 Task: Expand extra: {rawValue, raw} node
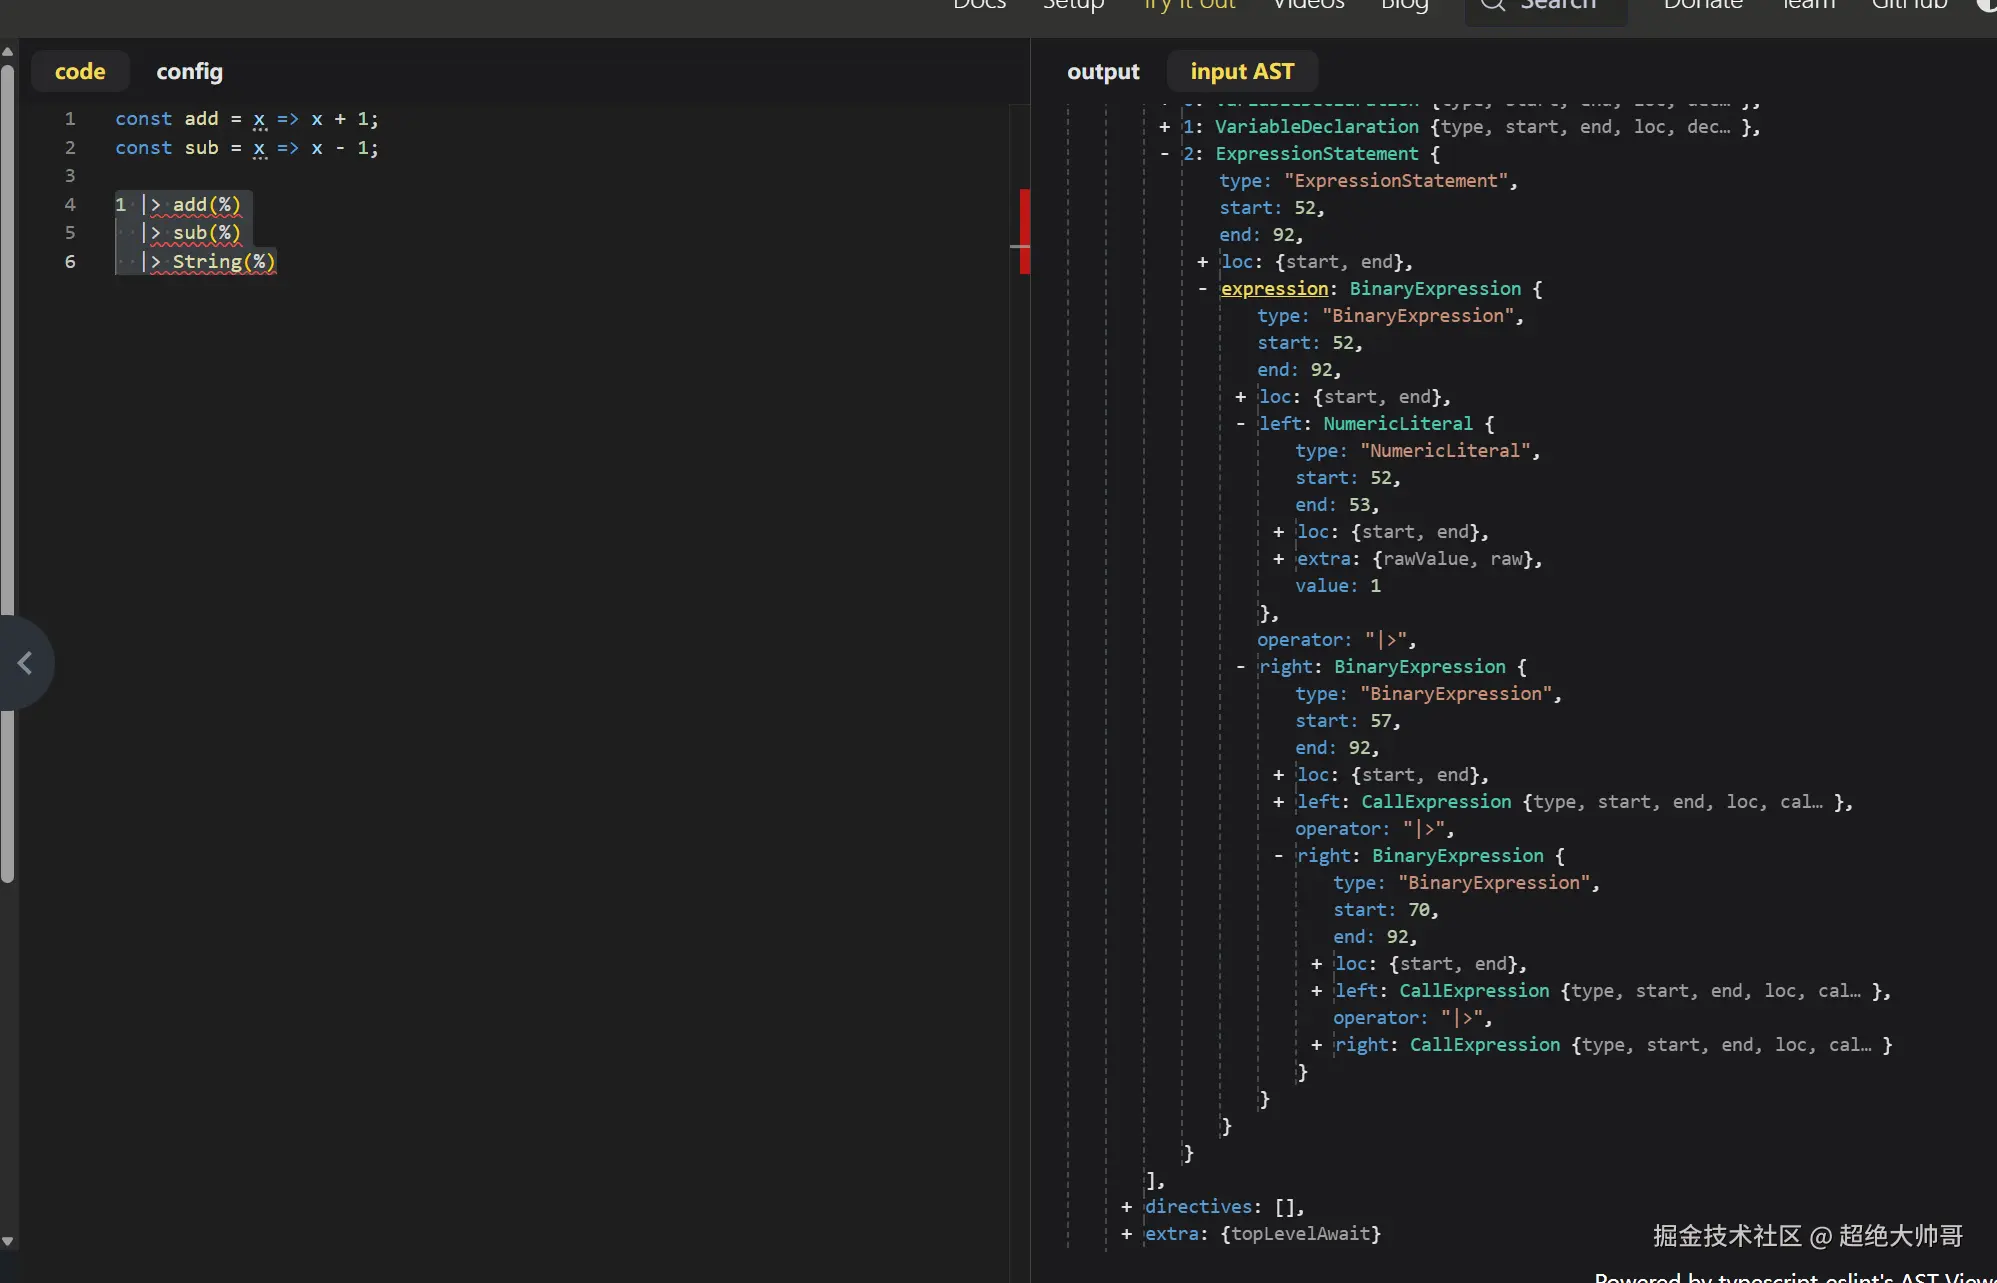pyautogui.click(x=1278, y=559)
